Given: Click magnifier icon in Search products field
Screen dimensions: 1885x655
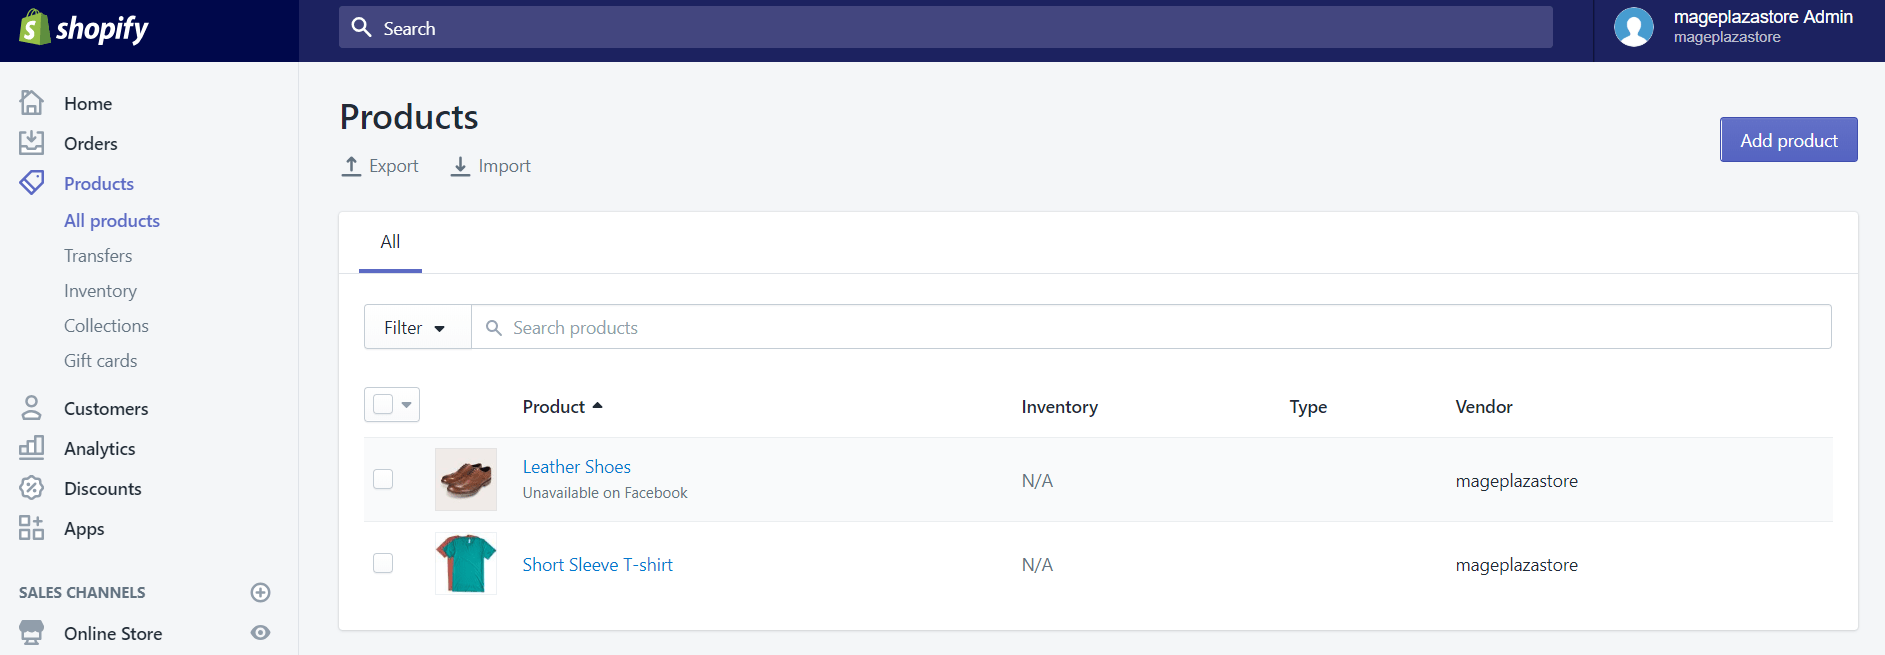Looking at the screenshot, I should coord(494,328).
